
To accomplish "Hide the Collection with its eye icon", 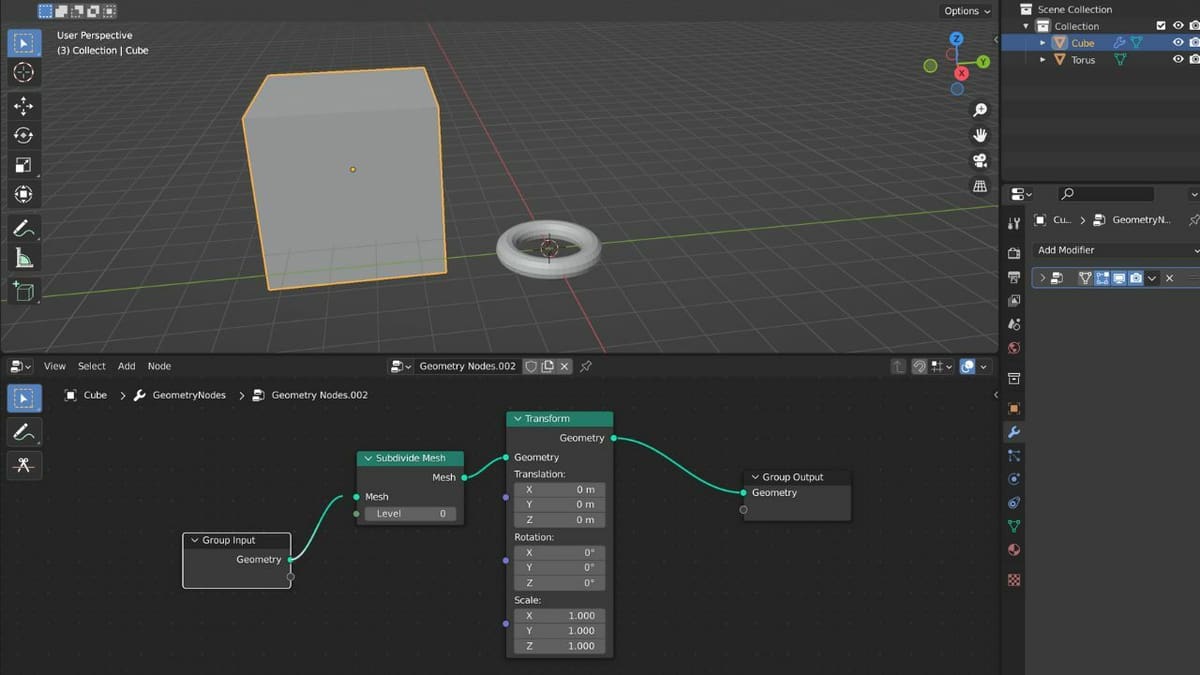I will [x=1178, y=26].
